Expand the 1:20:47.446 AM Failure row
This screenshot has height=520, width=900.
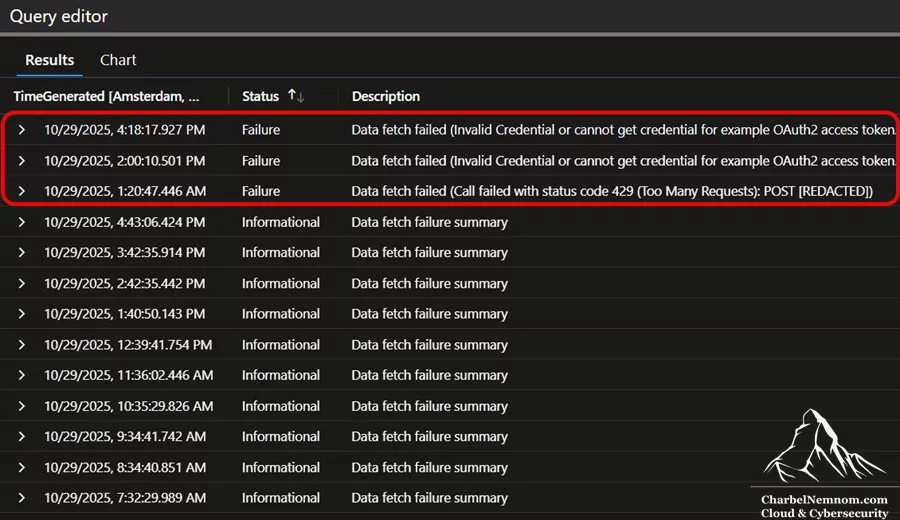(22, 191)
